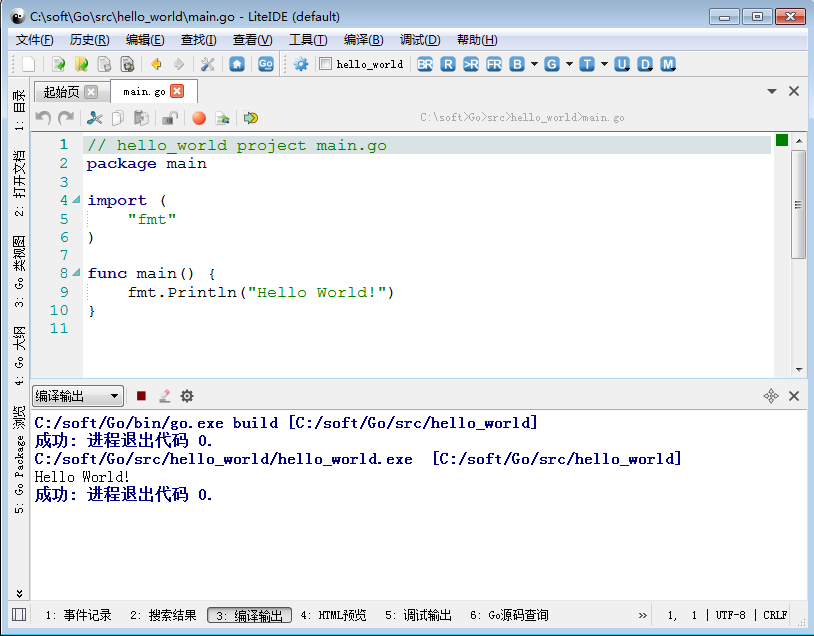This screenshot has width=814, height=636.
Task: Clear output with the eraser icon
Action: tap(165, 396)
